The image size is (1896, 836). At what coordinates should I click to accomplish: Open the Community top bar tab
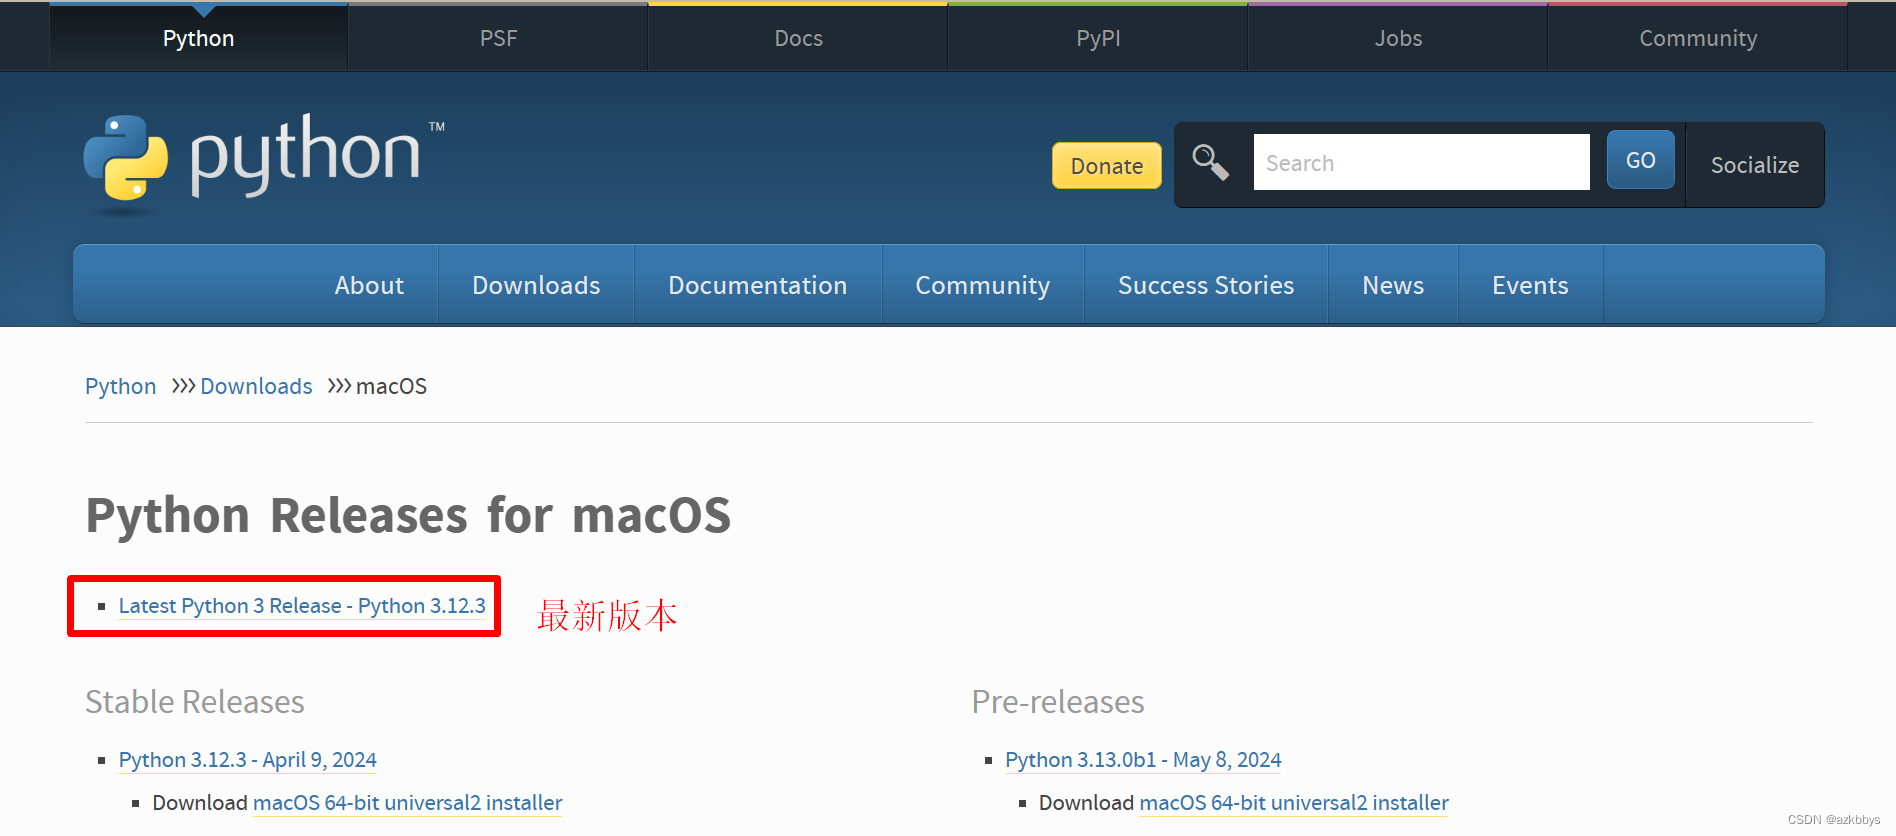[x=1698, y=38]
